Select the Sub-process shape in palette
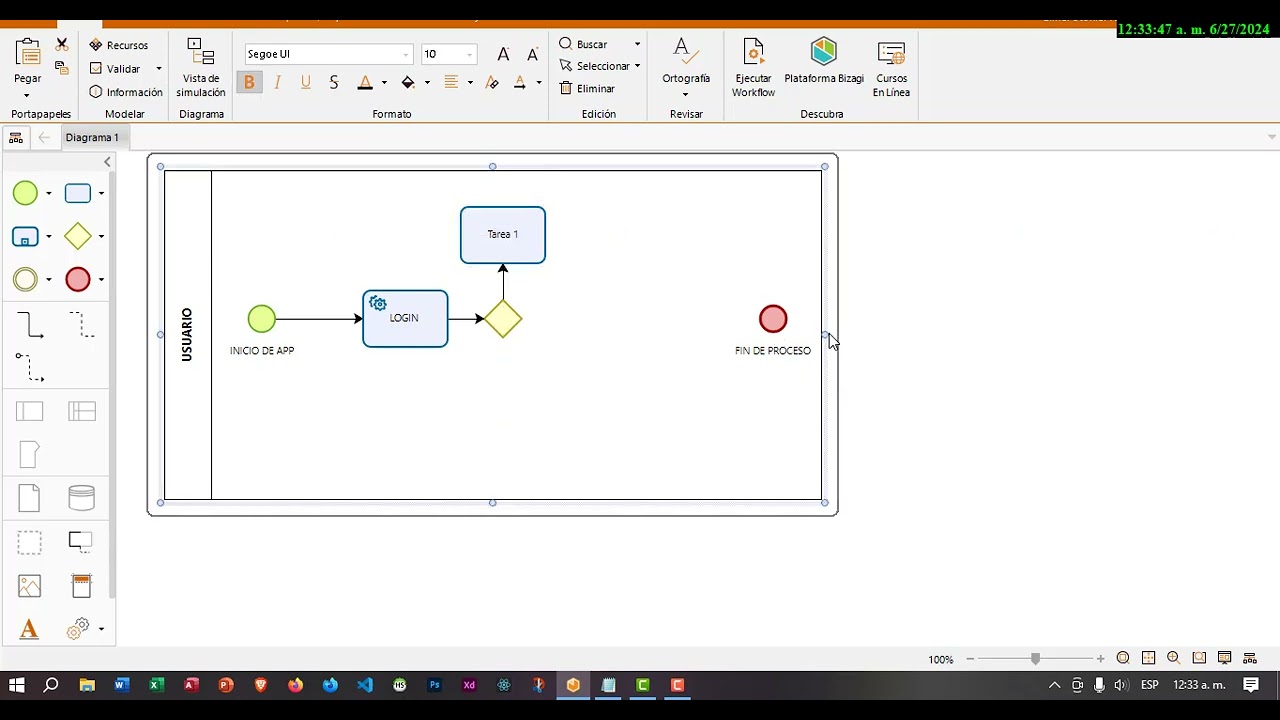 click(x=25, y=237)
